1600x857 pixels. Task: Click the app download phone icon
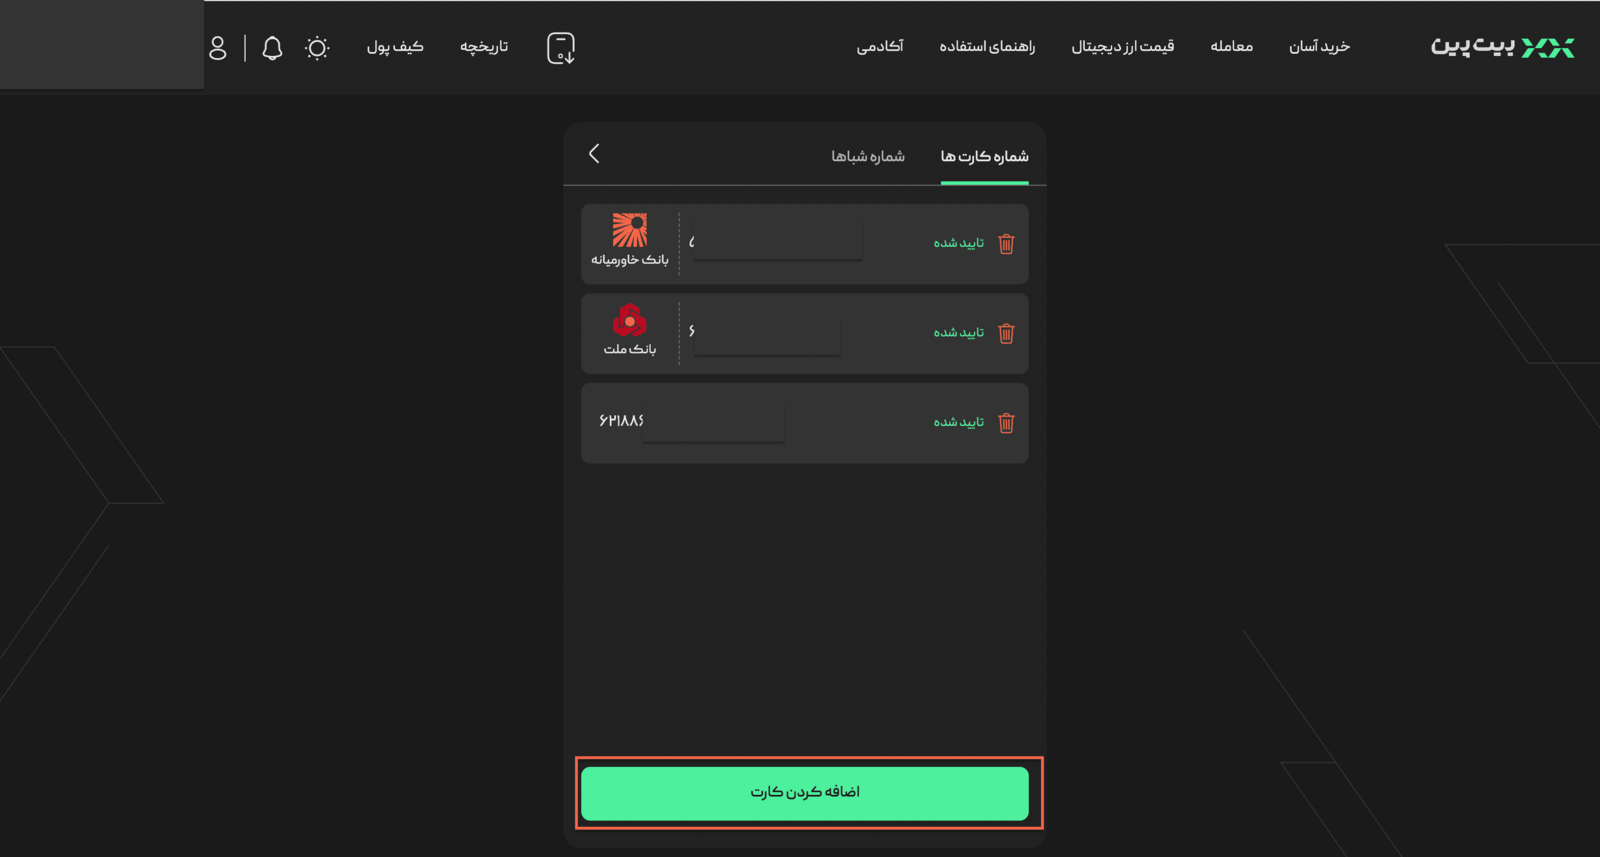coord(561,48)
